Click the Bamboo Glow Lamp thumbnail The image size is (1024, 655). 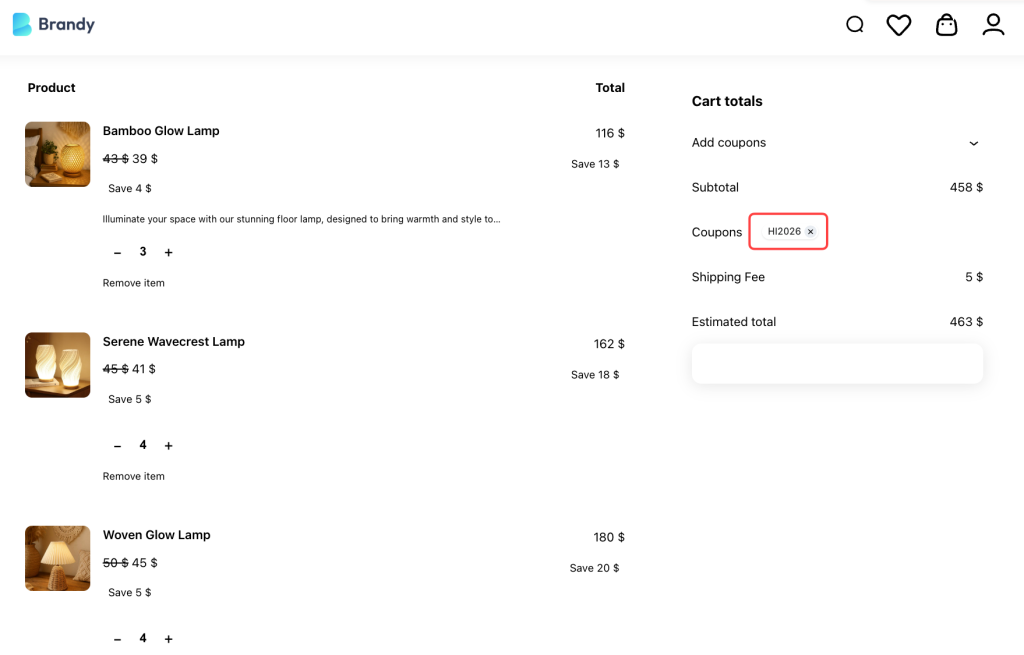coord(57,154)
